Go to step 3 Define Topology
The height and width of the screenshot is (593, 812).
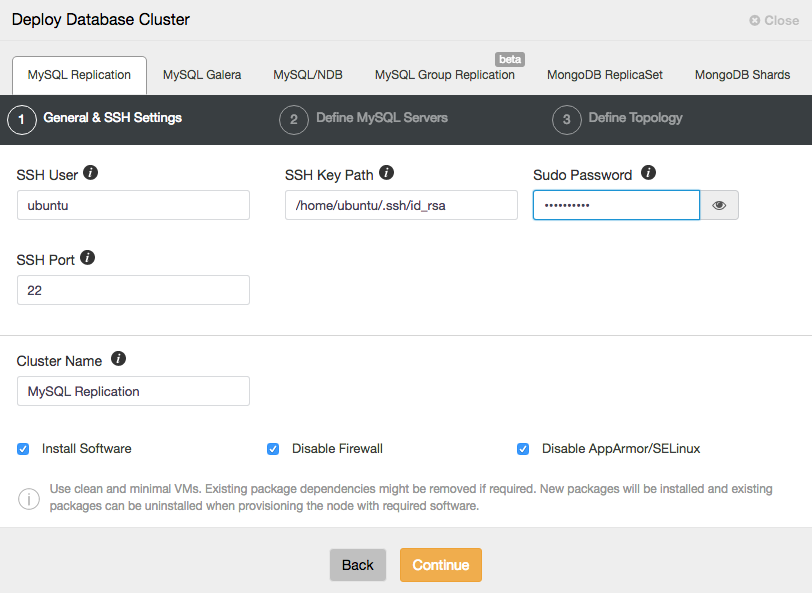(x=618, y=120)
